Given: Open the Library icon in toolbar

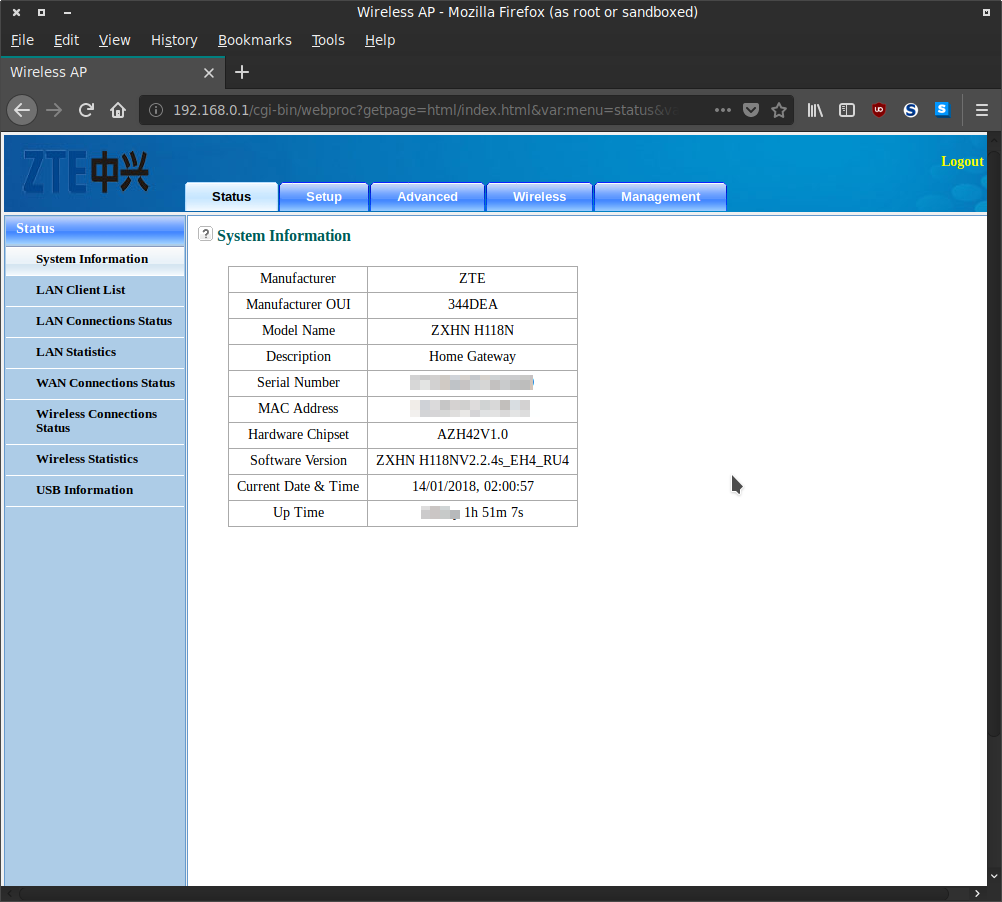Looking at the screenshot, I should tap(816, 110).
